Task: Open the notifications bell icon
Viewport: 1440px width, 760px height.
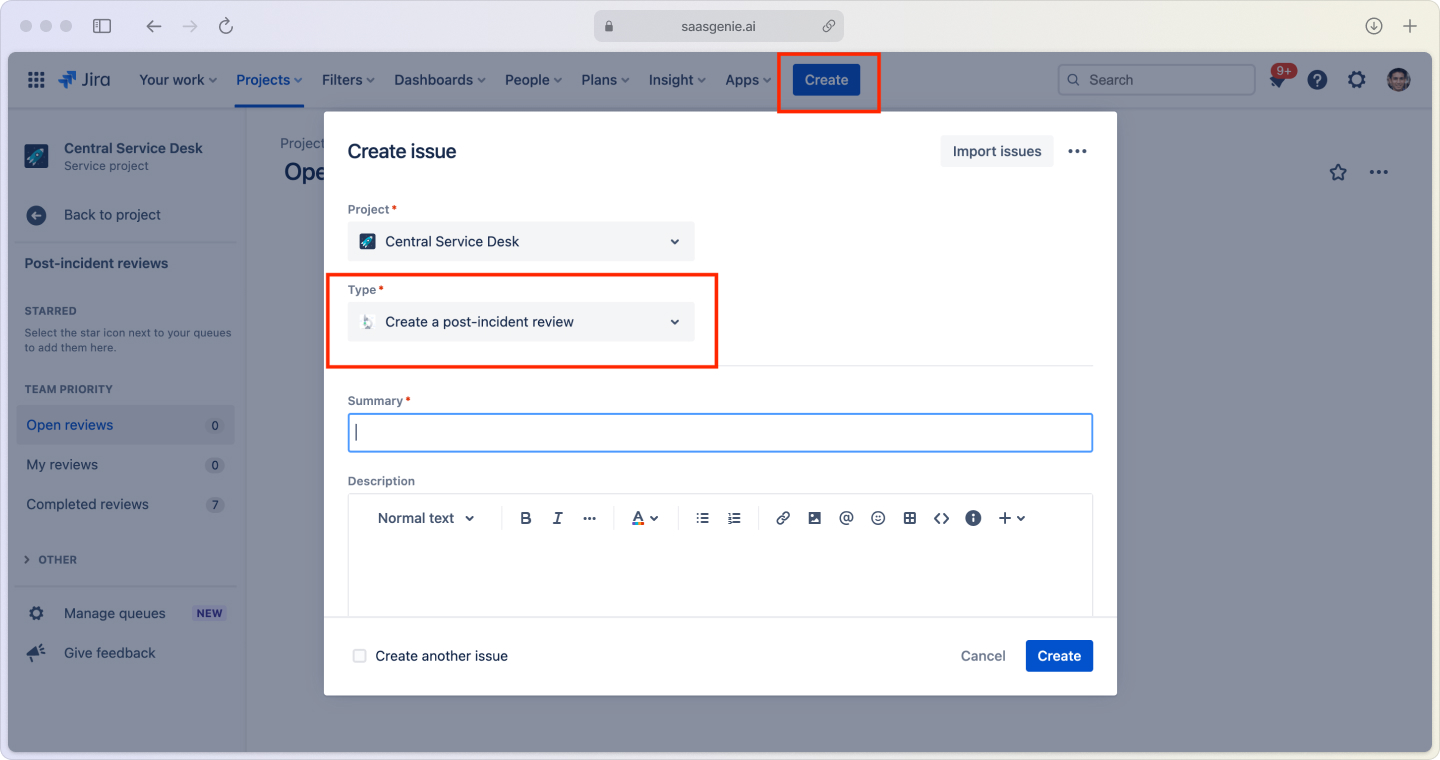Action: click(x=1278, y=80)
